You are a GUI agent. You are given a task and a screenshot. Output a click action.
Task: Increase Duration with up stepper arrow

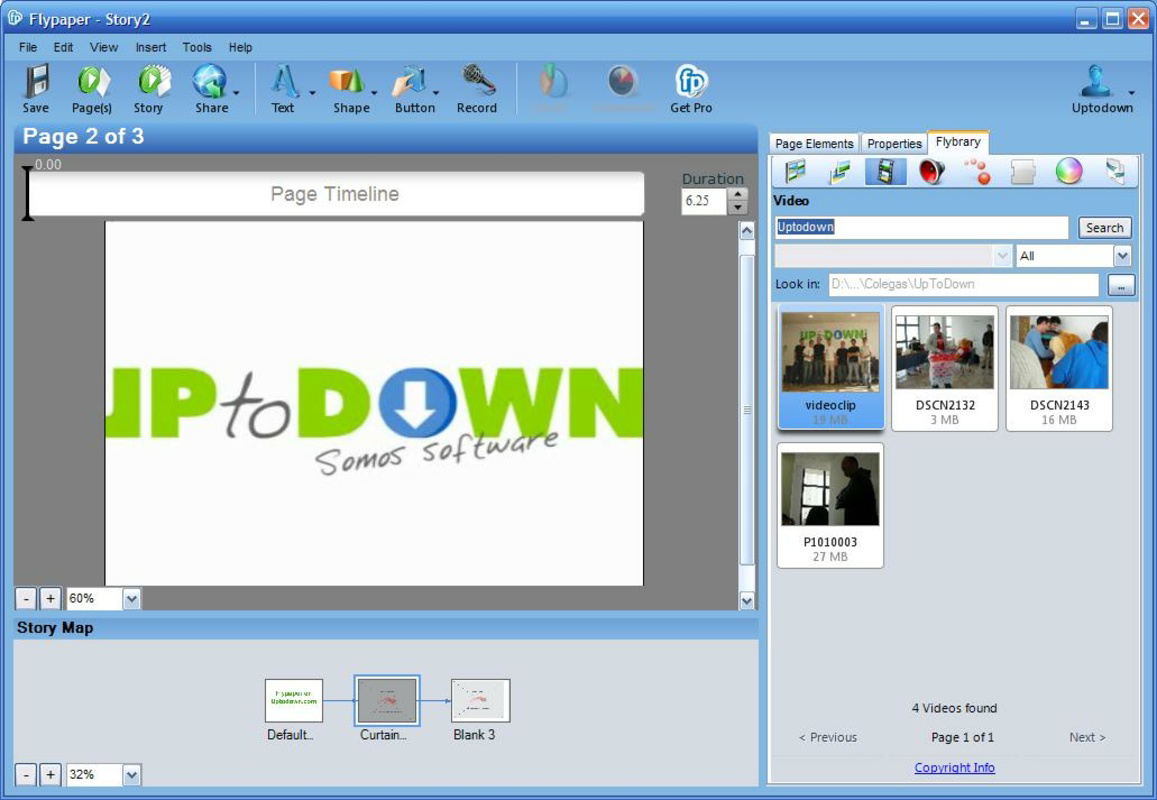pyautogui.click(x=737, y=194)
